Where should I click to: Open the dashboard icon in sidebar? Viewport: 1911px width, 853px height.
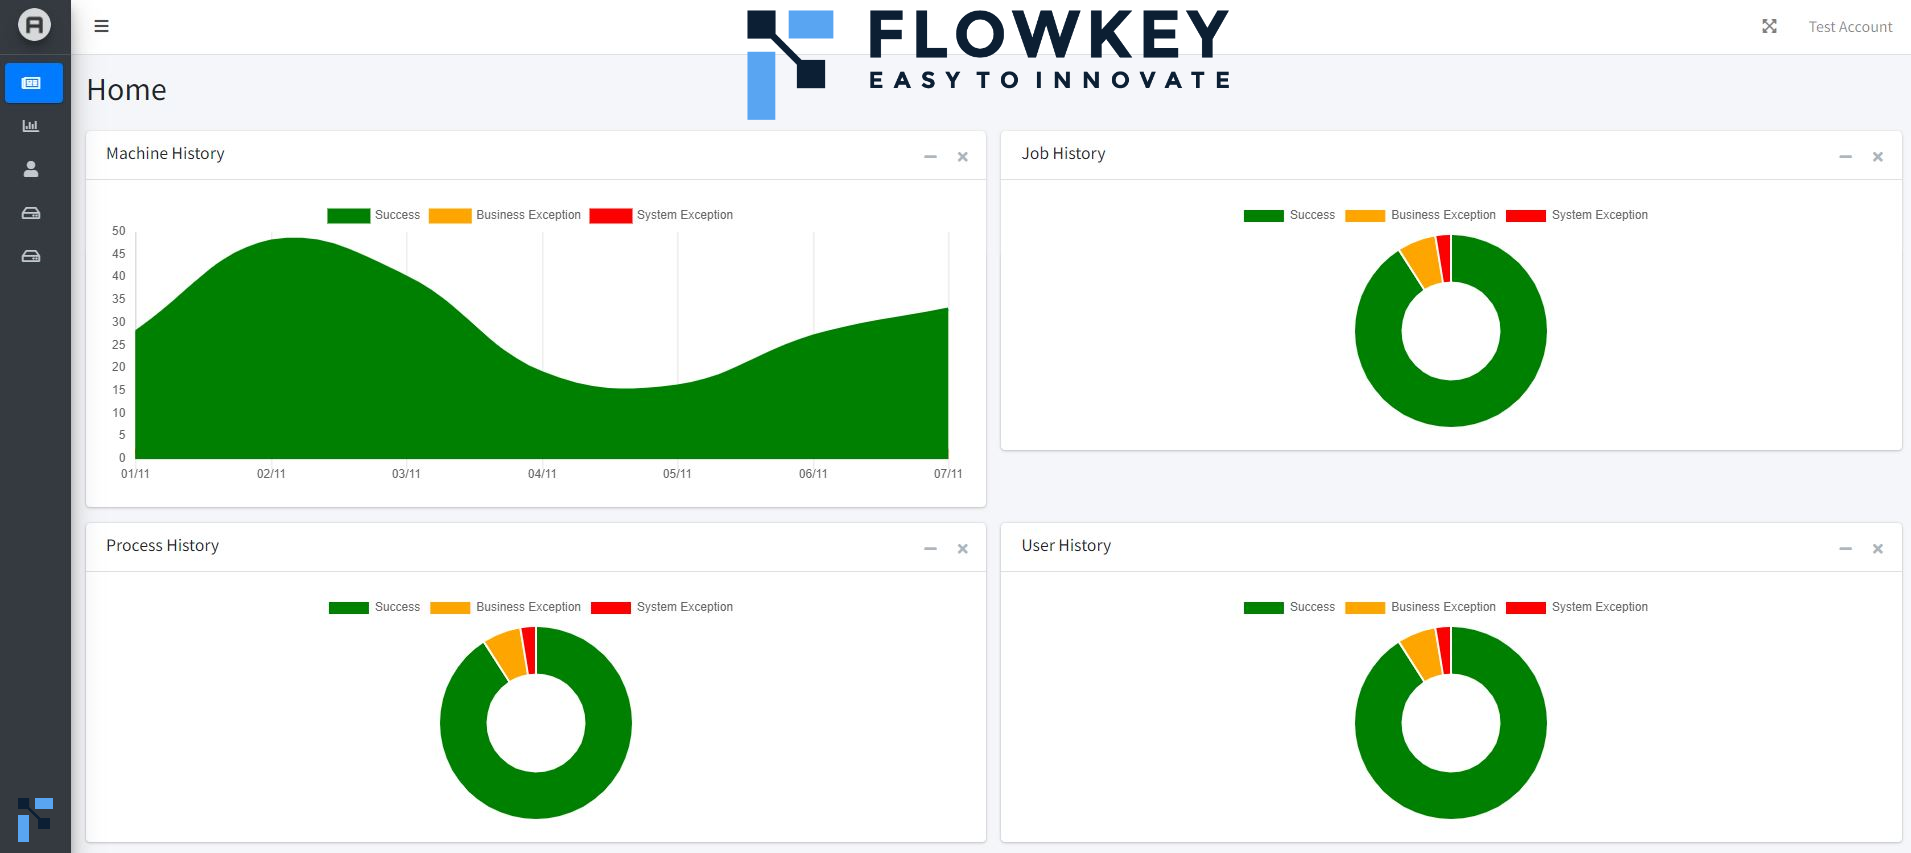(32, 83)
